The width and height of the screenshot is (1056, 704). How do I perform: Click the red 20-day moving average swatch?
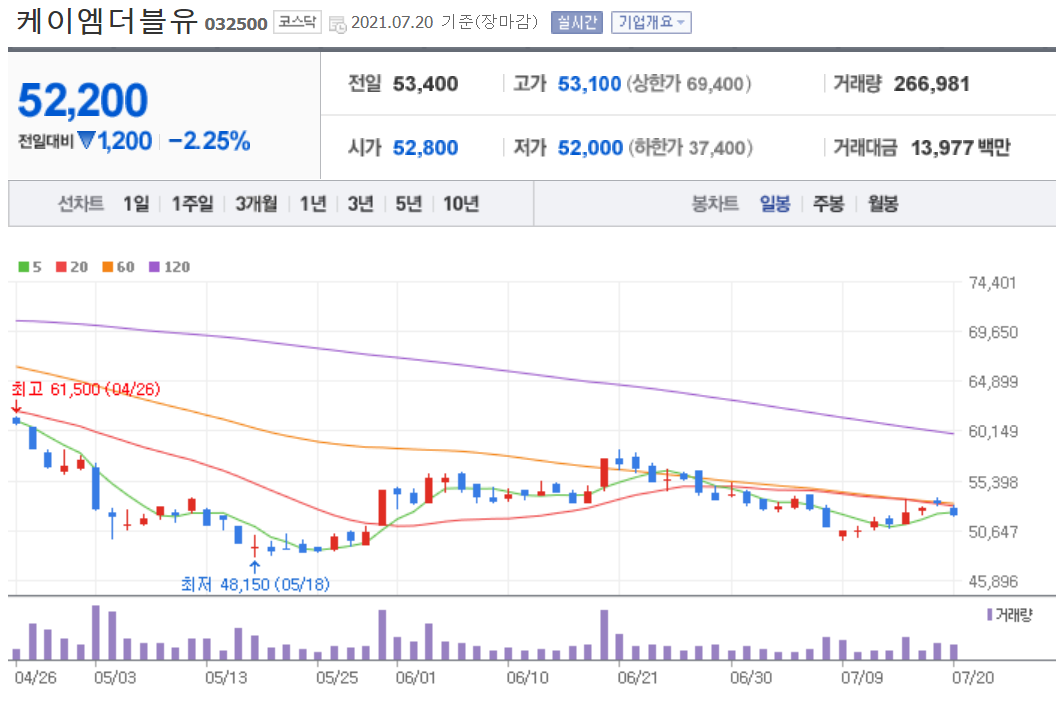point(61,267)
